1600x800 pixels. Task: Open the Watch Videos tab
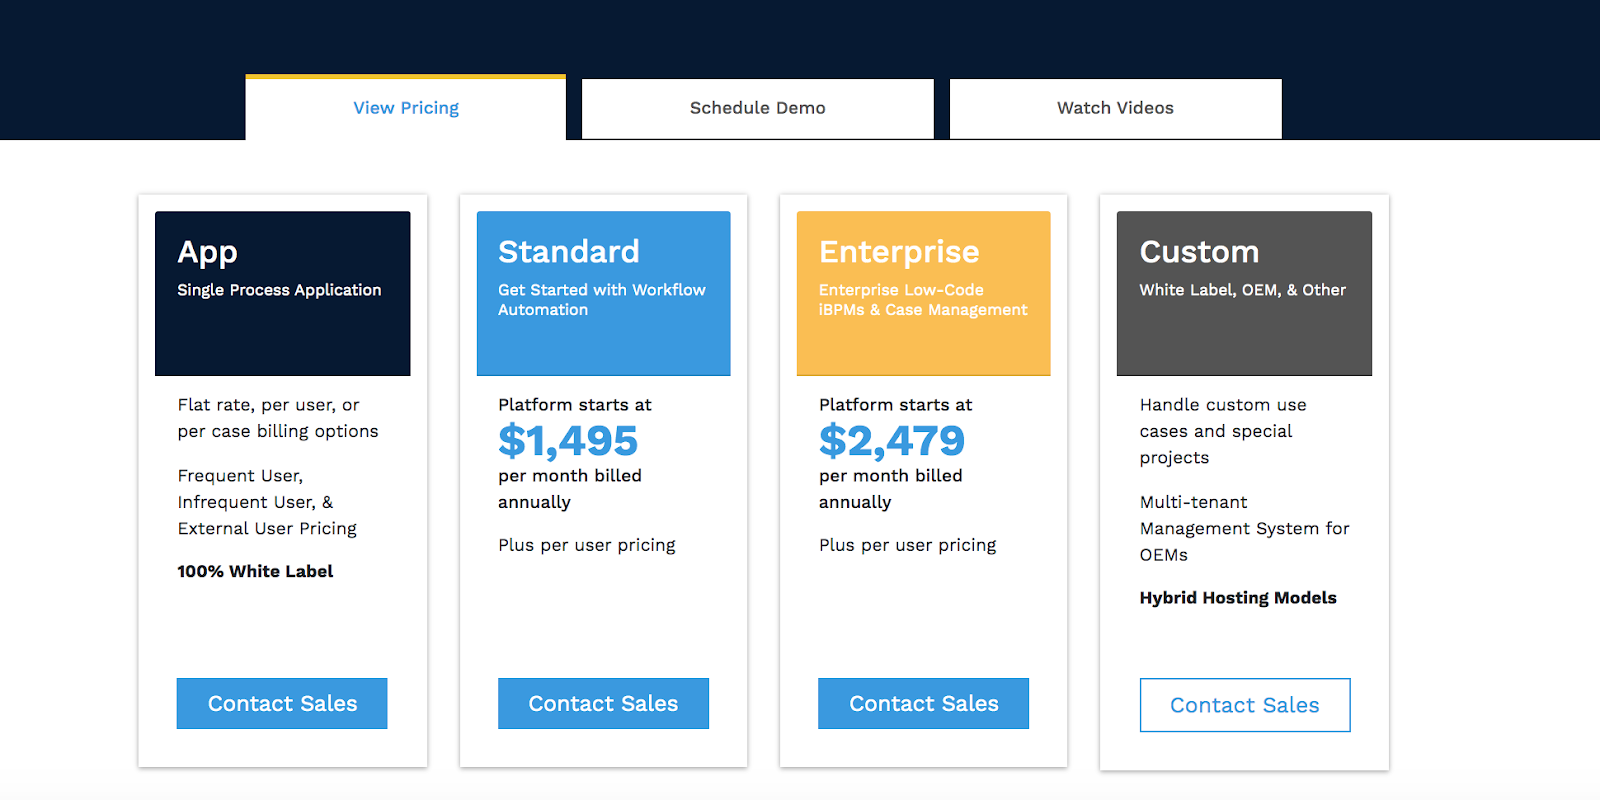(x=1115, y=108)
